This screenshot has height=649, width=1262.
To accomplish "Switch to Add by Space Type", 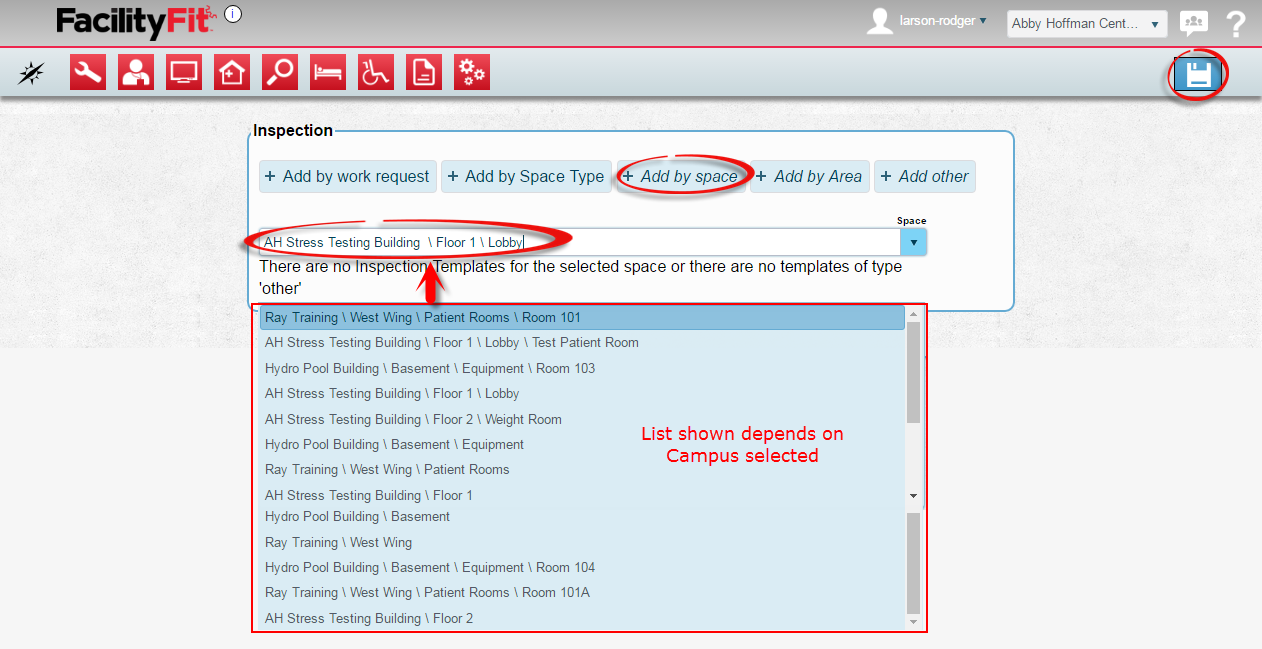I will (526, 176).
